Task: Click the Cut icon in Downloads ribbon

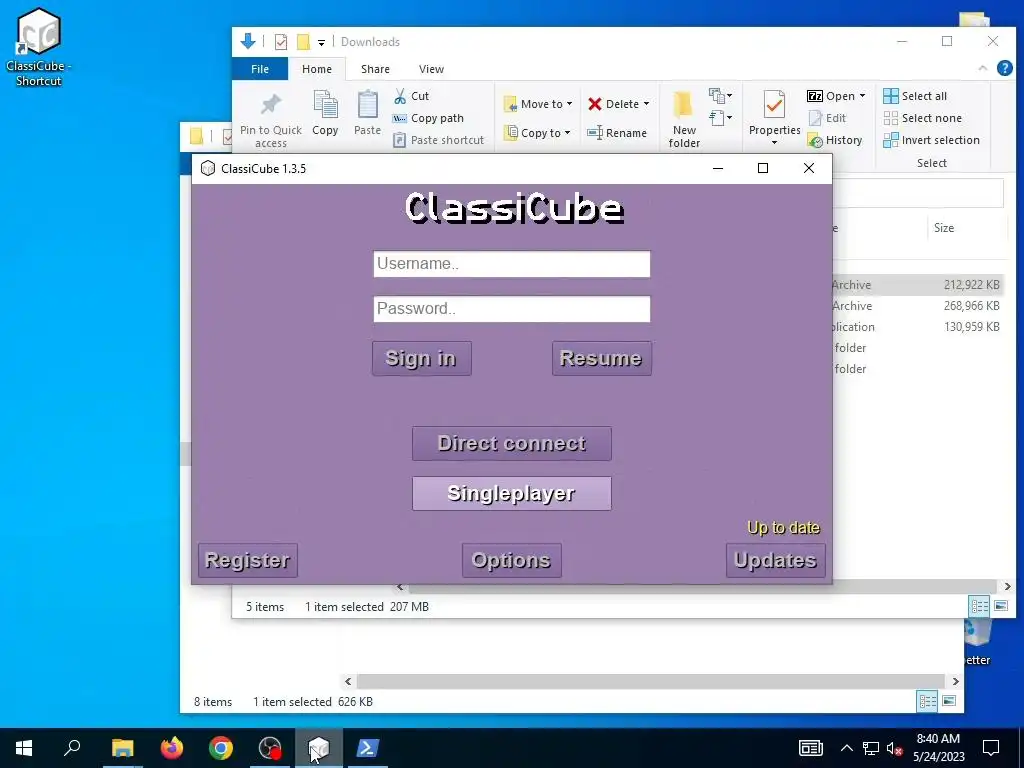Action: pyautogui.click(x=400, y=97)
